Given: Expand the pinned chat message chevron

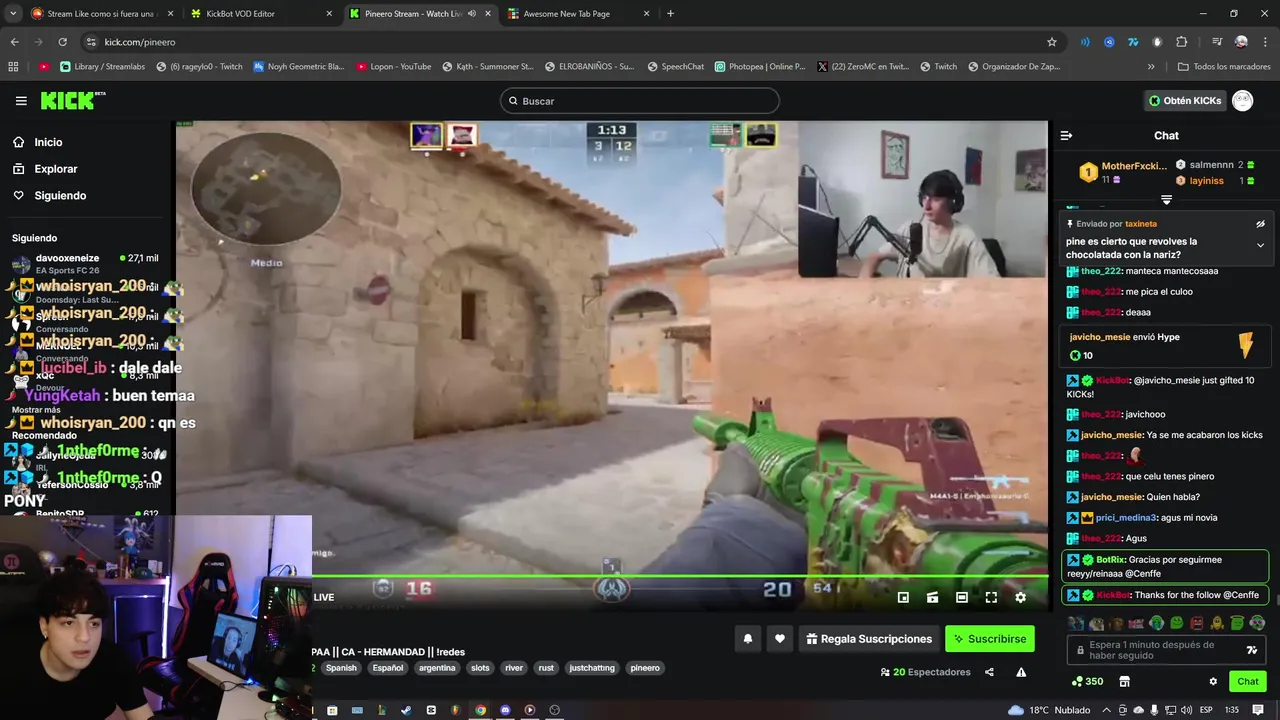Looking at the screenshot, I should coord(1260,245).
